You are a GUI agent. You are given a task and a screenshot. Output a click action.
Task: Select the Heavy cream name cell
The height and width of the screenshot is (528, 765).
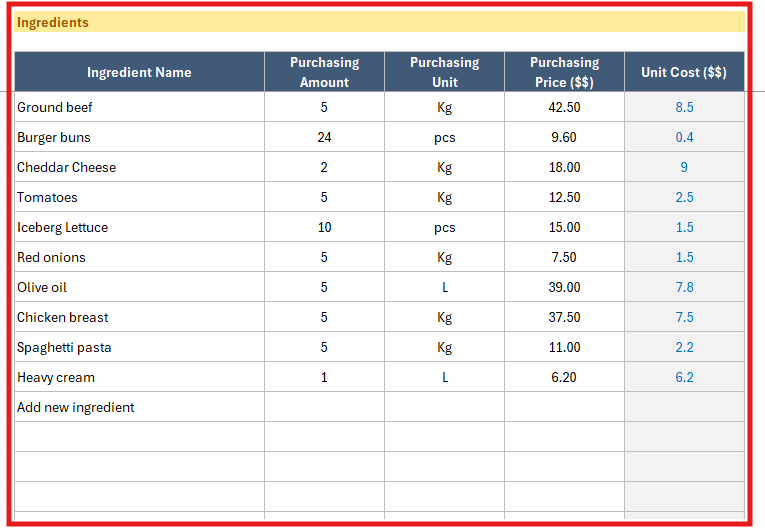(x=140, y=377)
